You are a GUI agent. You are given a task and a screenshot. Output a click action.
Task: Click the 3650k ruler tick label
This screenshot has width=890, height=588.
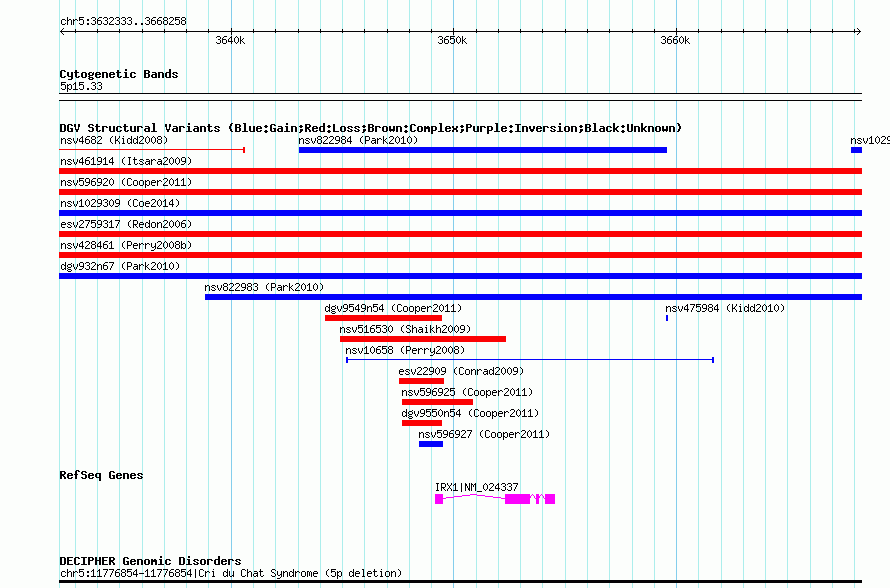pos(452,40)
